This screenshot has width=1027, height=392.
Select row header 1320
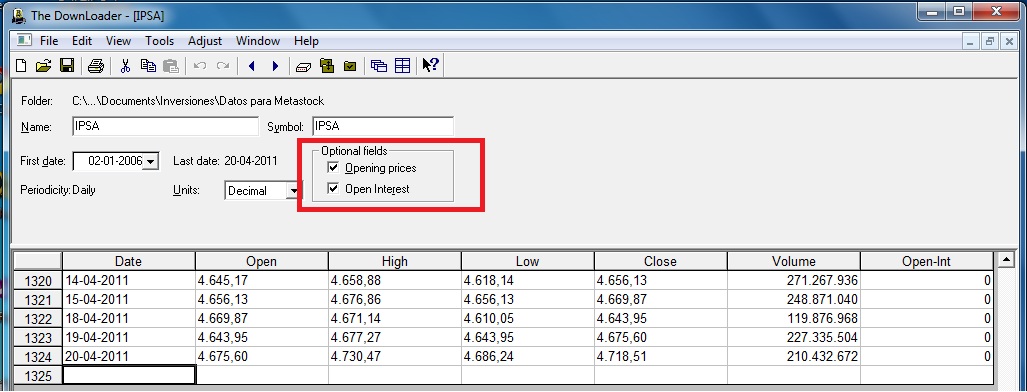[38, 281]
